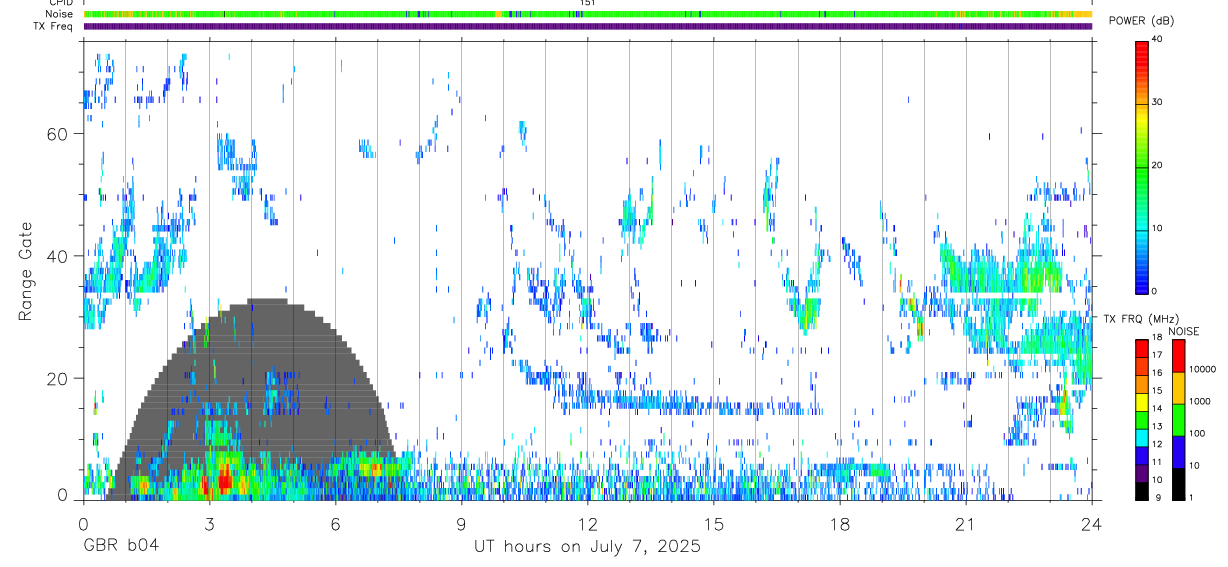Click the 1 label on the NOISE legend
The width and height of the screenshot is (1228, 567).
1191,497
